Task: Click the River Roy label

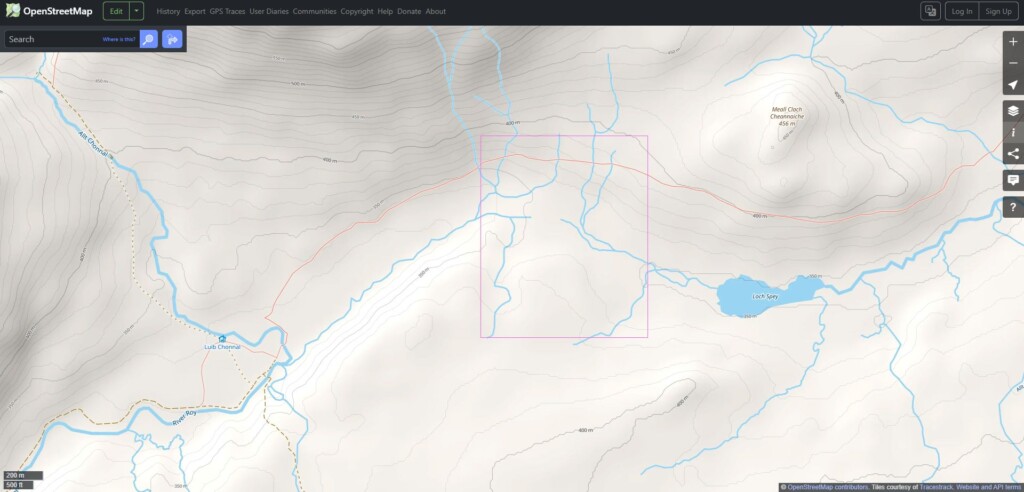Action: click(185, 418)
